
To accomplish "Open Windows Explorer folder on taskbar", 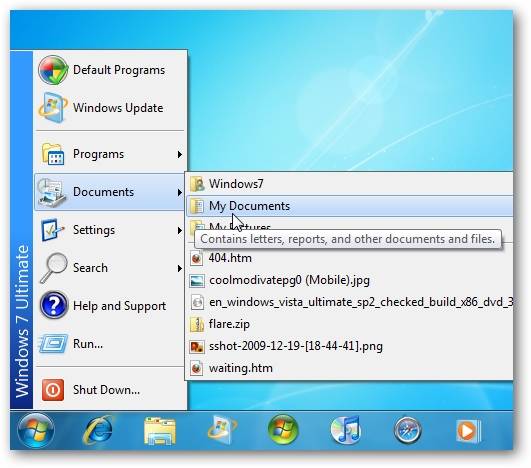I will (160, 431).
